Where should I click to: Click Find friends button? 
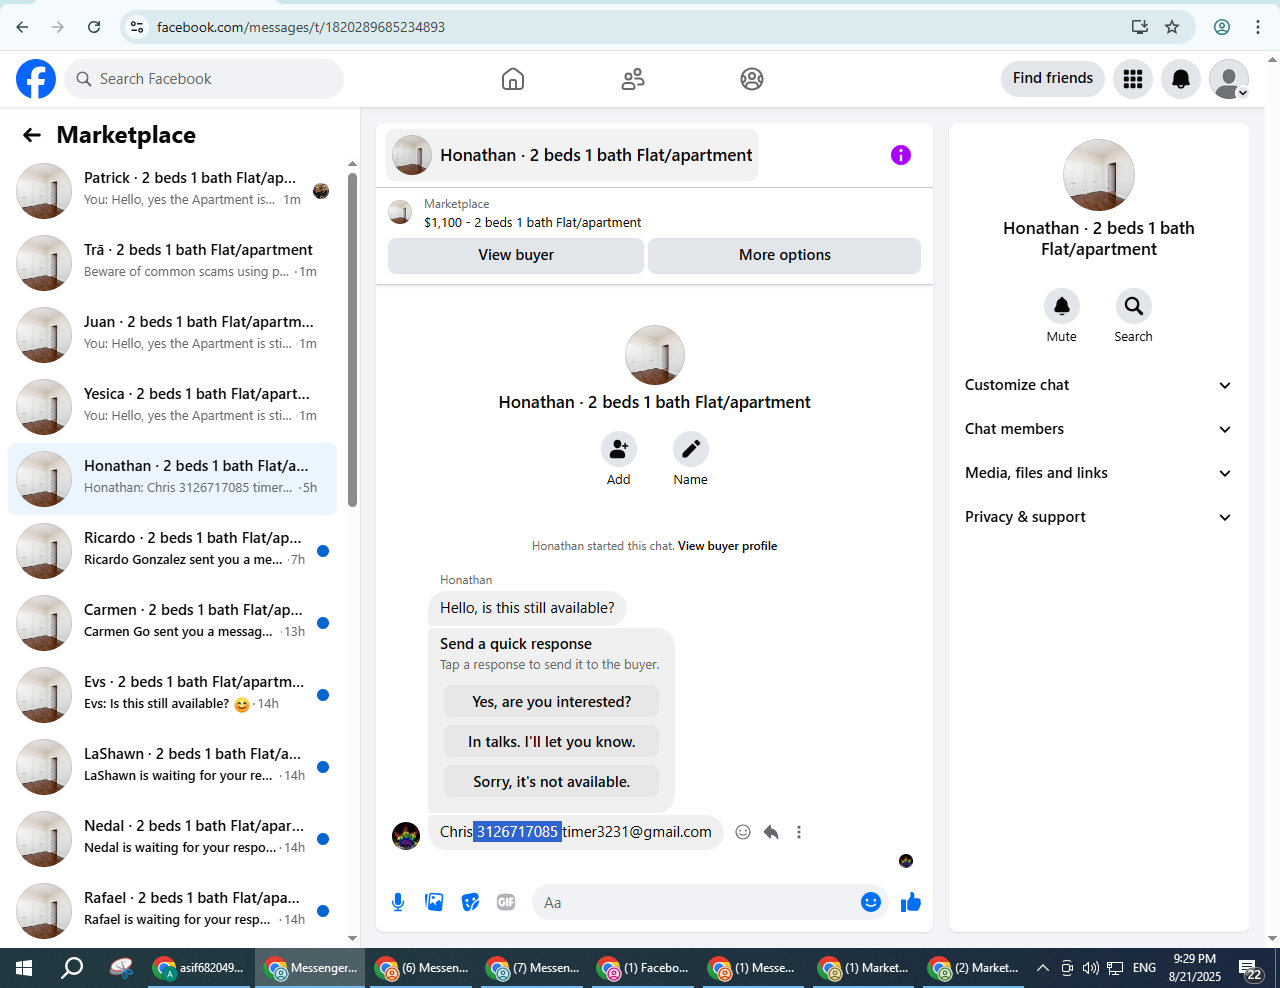click(1053, 78)
